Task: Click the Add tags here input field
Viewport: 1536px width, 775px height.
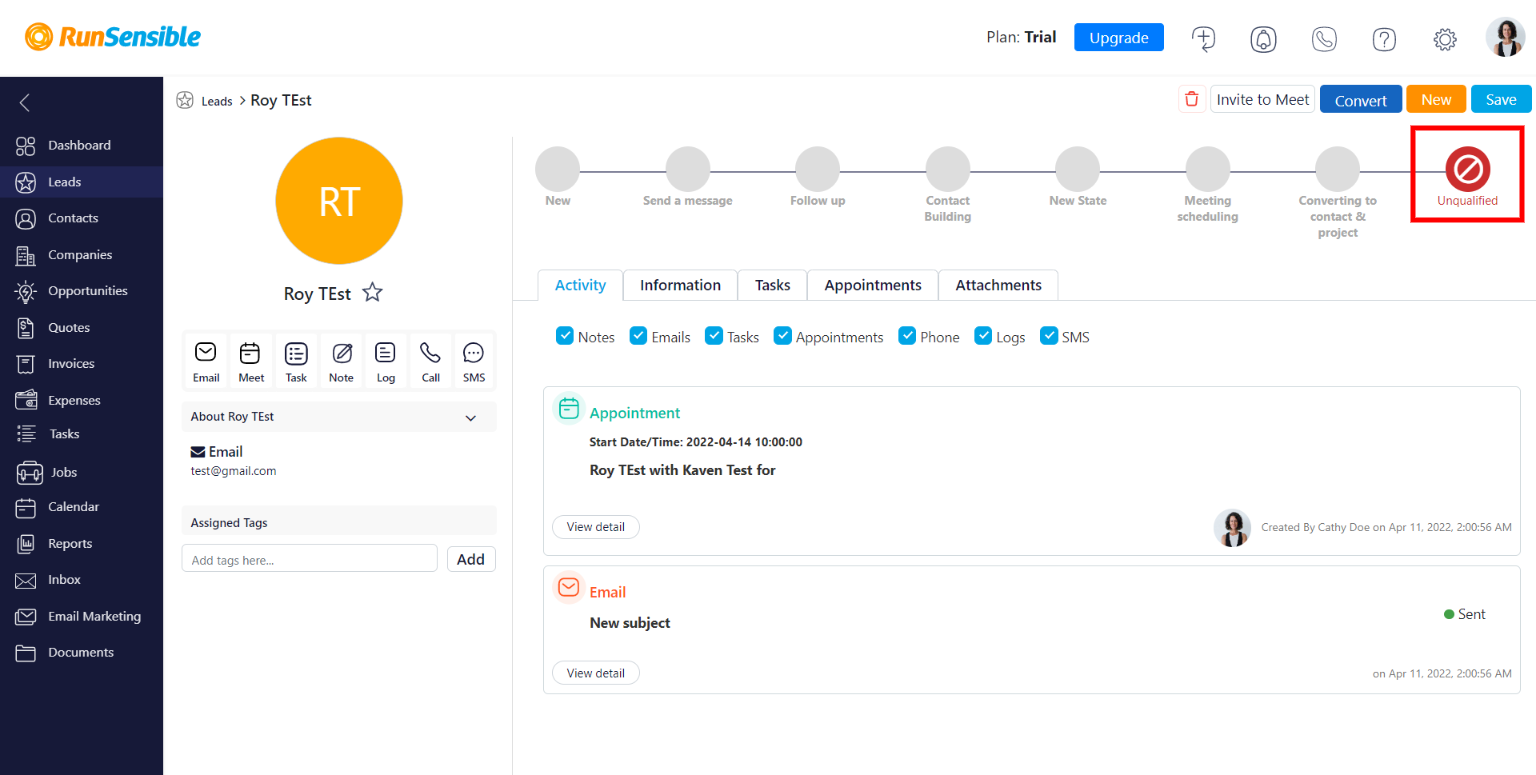Action: point(310,559)
